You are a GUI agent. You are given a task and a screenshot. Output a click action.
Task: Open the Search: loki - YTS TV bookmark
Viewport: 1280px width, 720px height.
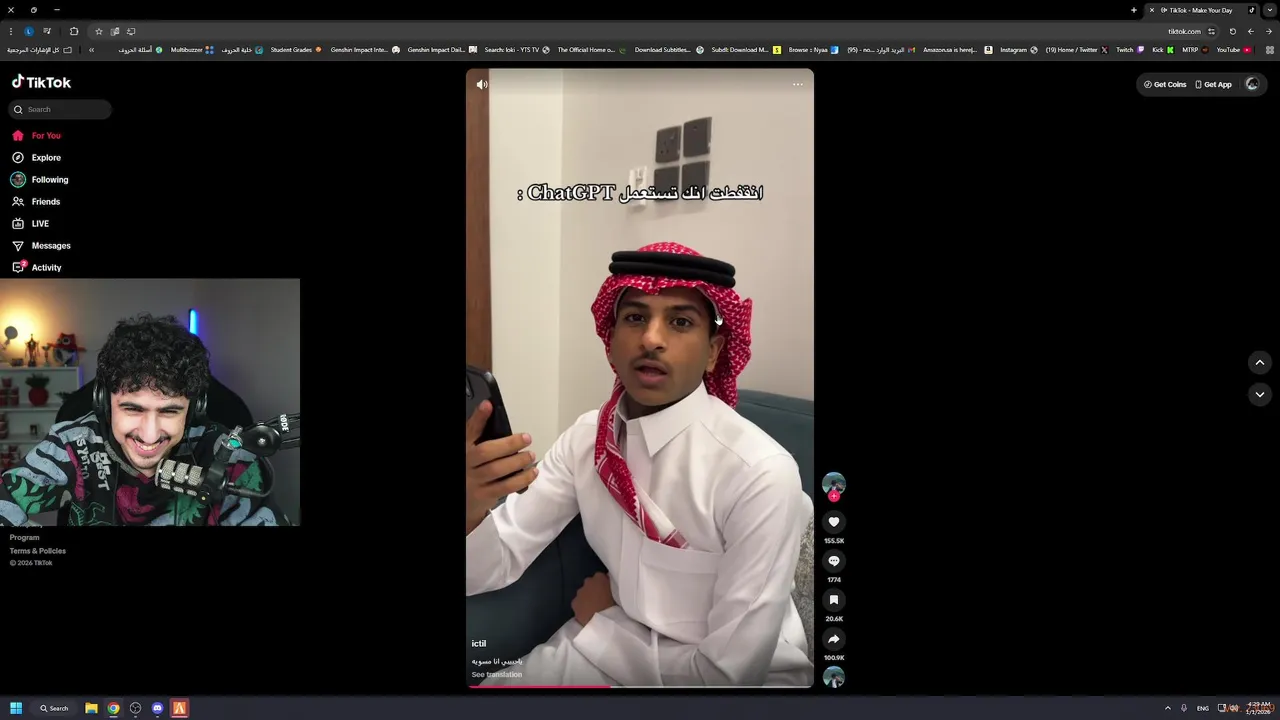(x=517, y=50)
